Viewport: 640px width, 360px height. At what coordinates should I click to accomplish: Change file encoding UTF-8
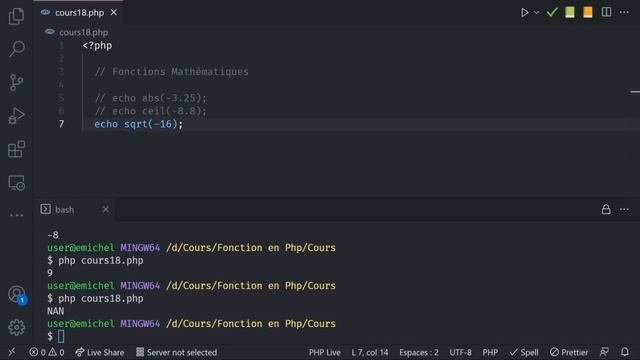460,352
